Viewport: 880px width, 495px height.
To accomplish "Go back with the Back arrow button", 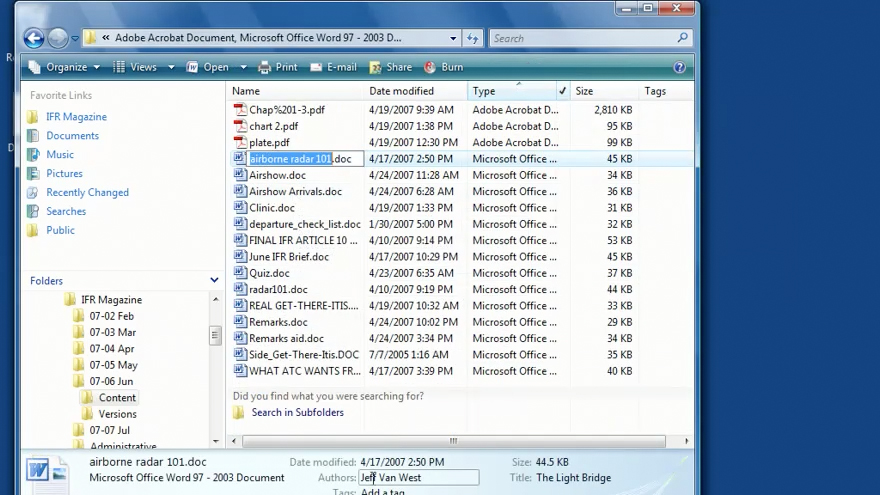I will pos(34,38).
